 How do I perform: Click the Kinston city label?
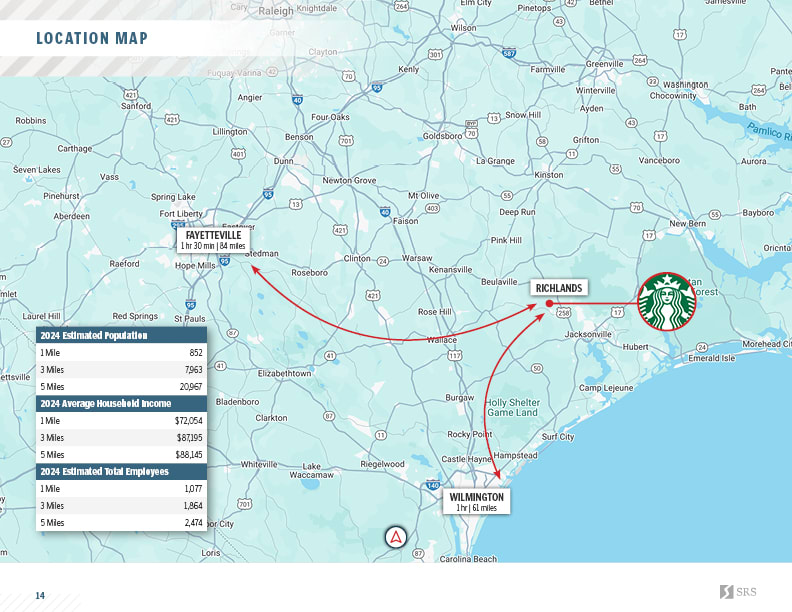click(x=549, y=175)
